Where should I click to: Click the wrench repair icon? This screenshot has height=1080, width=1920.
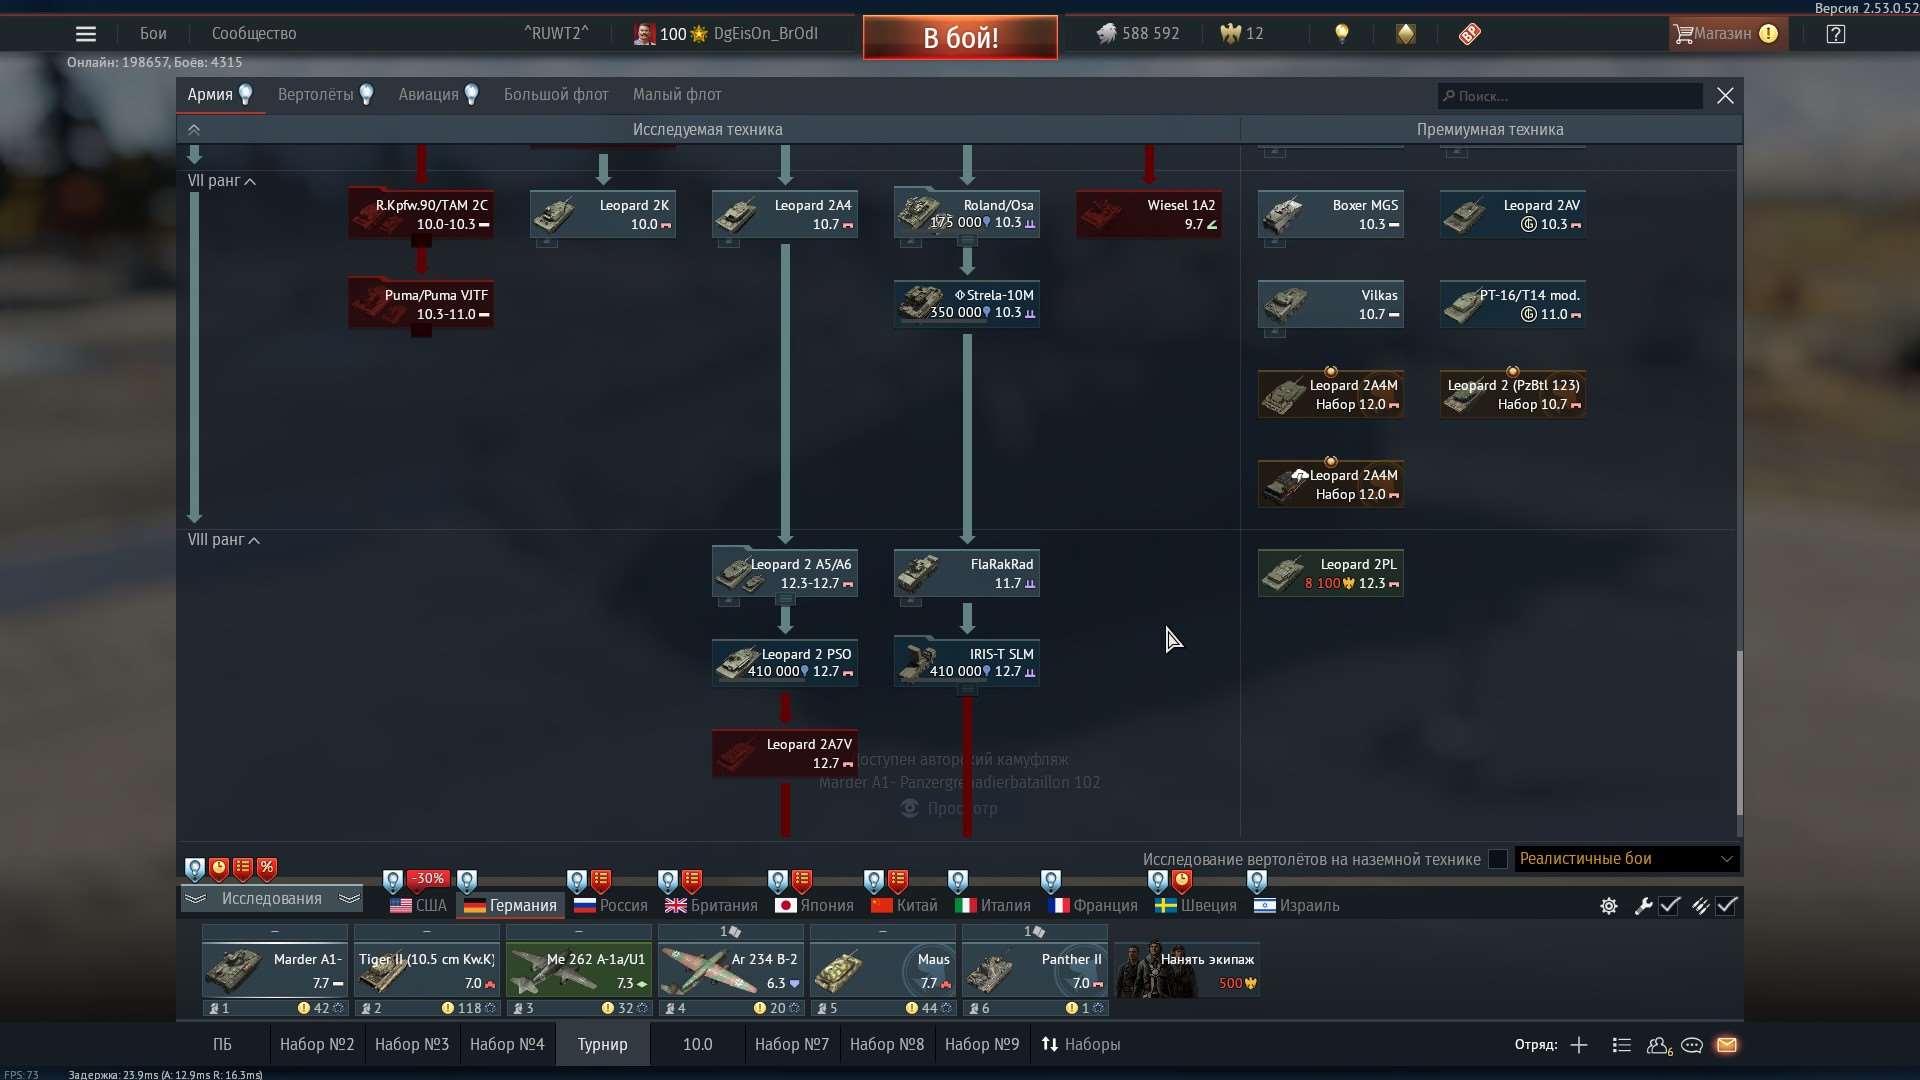[x=1643, y=906]
